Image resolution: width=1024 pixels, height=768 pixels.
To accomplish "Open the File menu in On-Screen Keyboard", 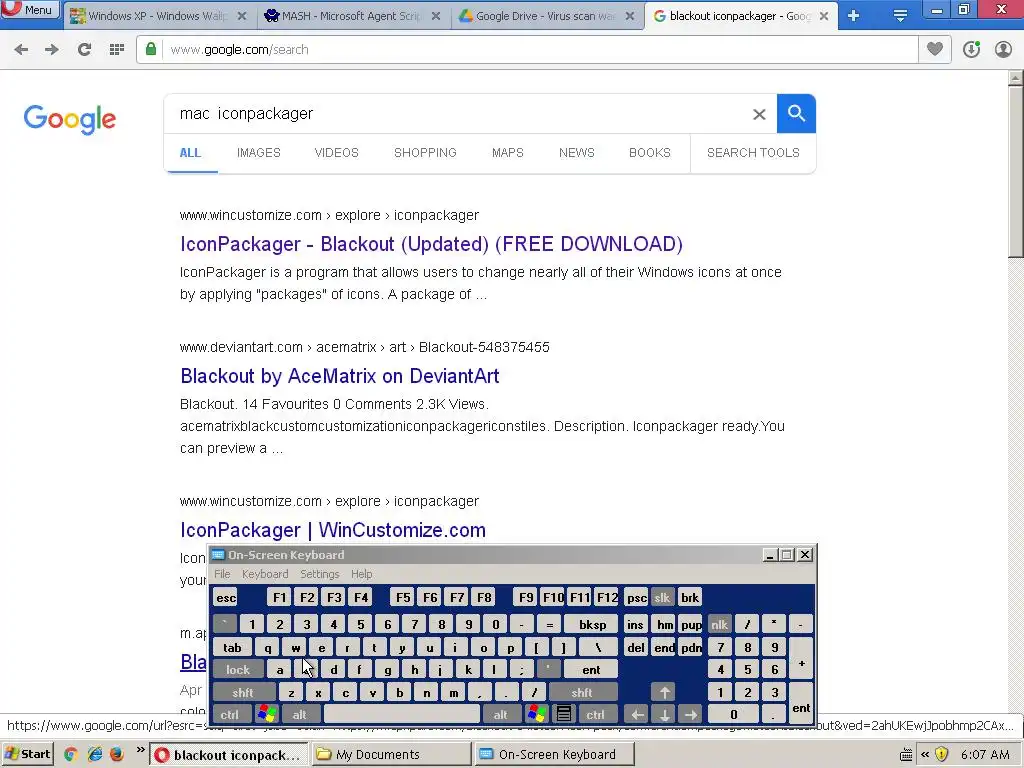I will pos(222,574).
